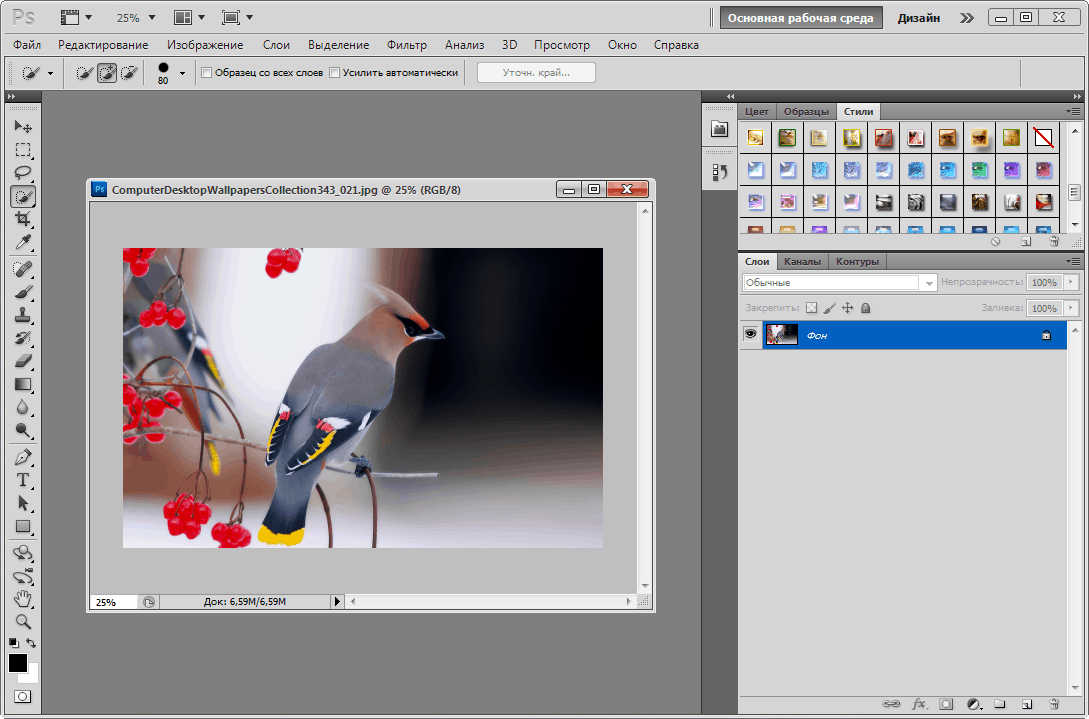Switch to the Контуры tab
Screen dimensions: 1089x719
[857, 261]
